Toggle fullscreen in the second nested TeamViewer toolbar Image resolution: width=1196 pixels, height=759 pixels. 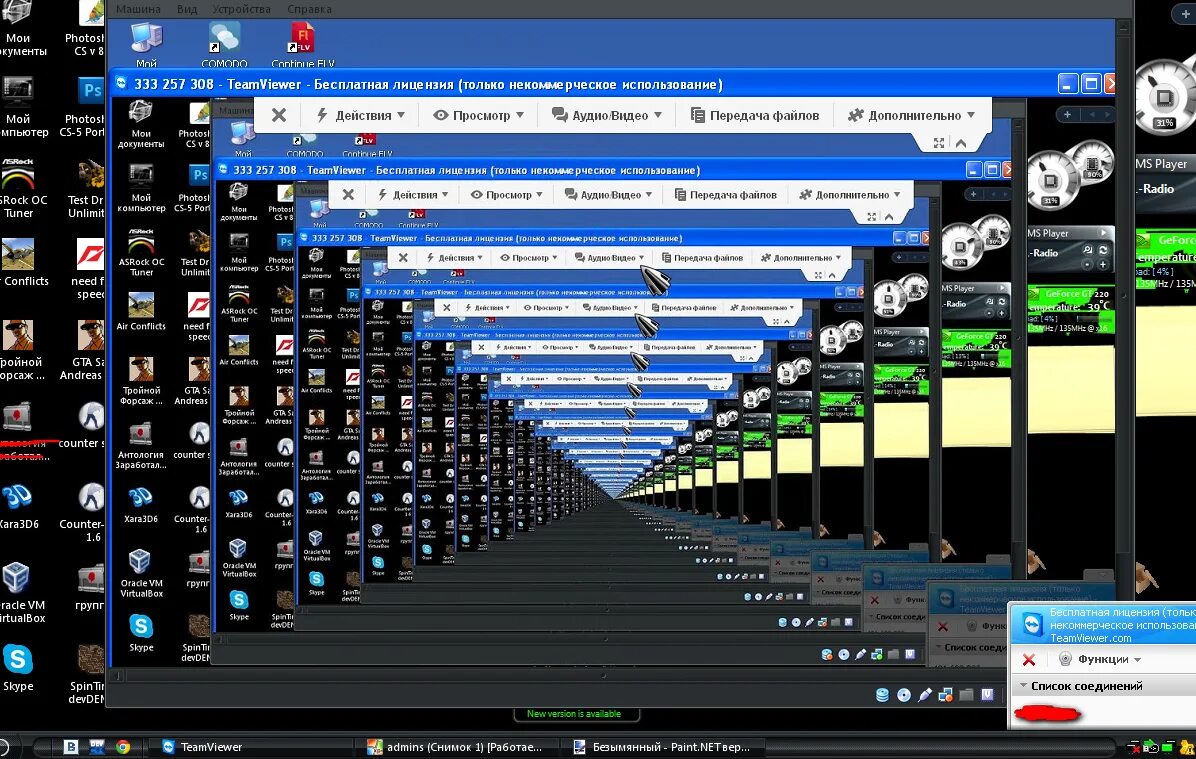click(871, 217)
